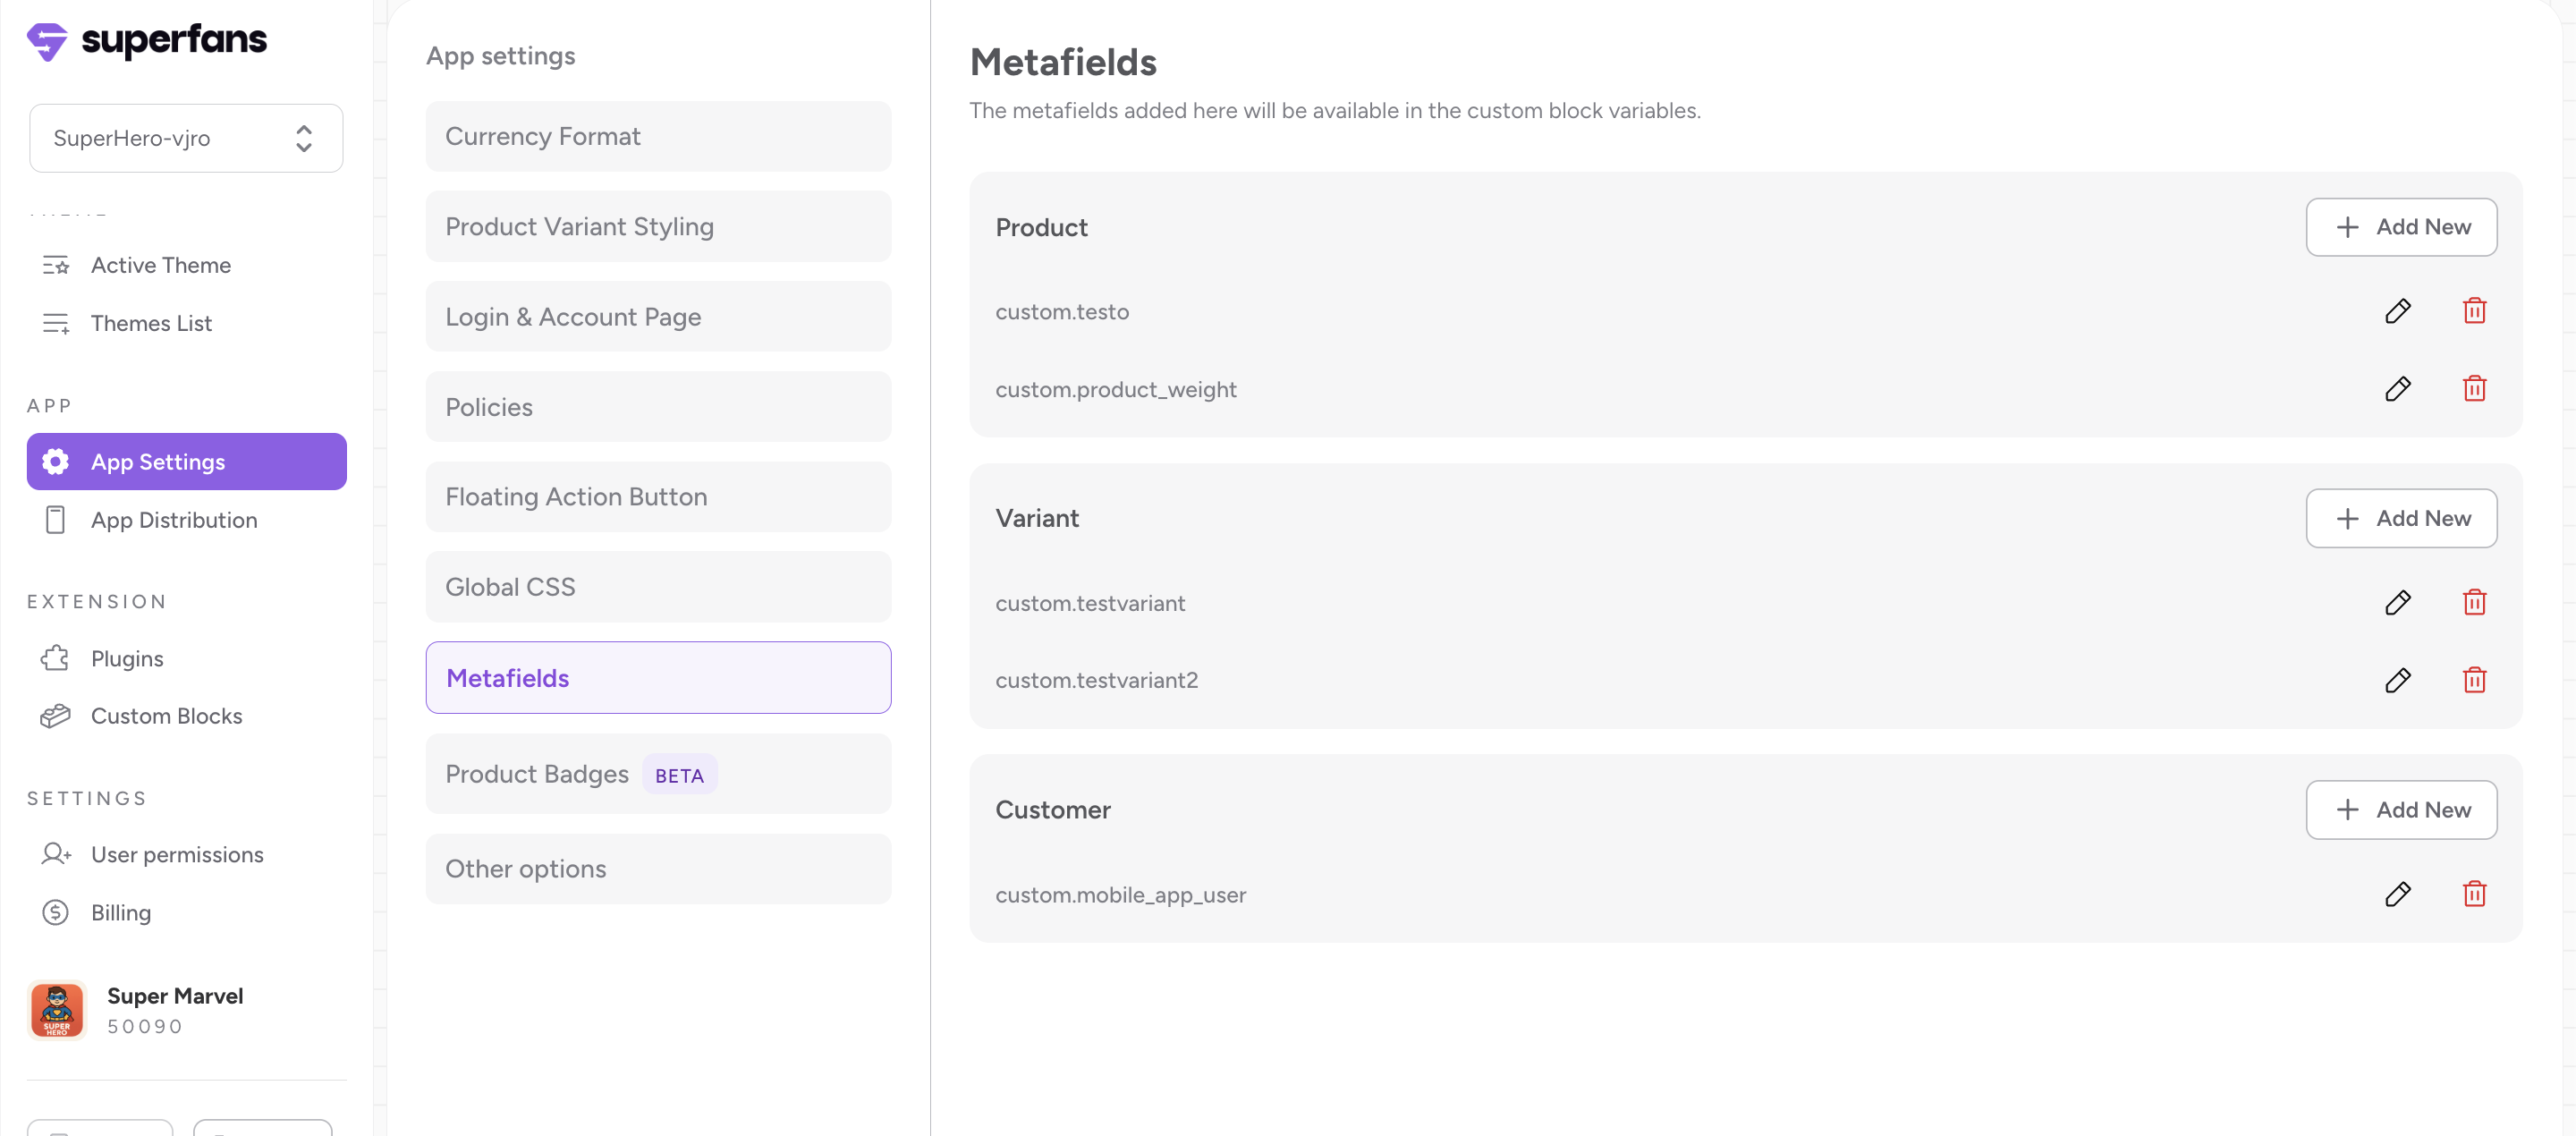Image resolution: width=2576 pixels, height=1136 pixels.
Task: Add new Variant metafield
Action: click(x=2401, y=518)
